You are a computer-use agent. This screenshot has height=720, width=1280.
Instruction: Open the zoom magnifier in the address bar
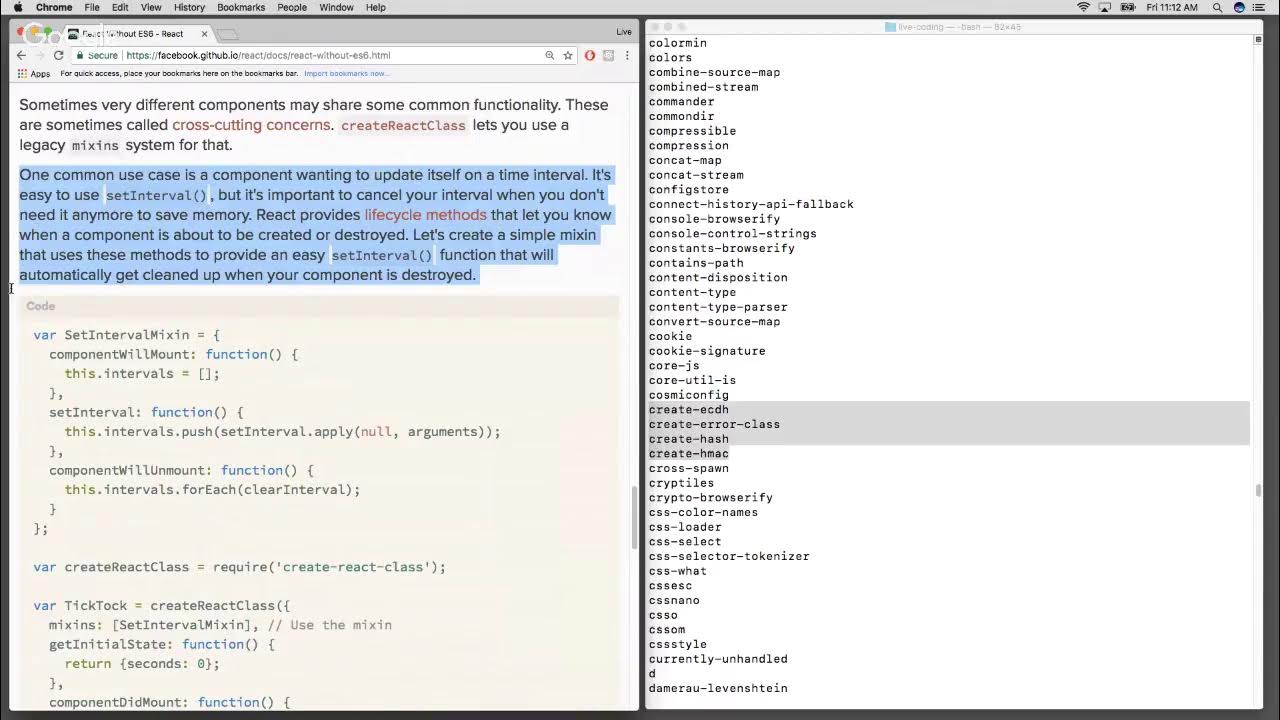click(x=549, y=55)
